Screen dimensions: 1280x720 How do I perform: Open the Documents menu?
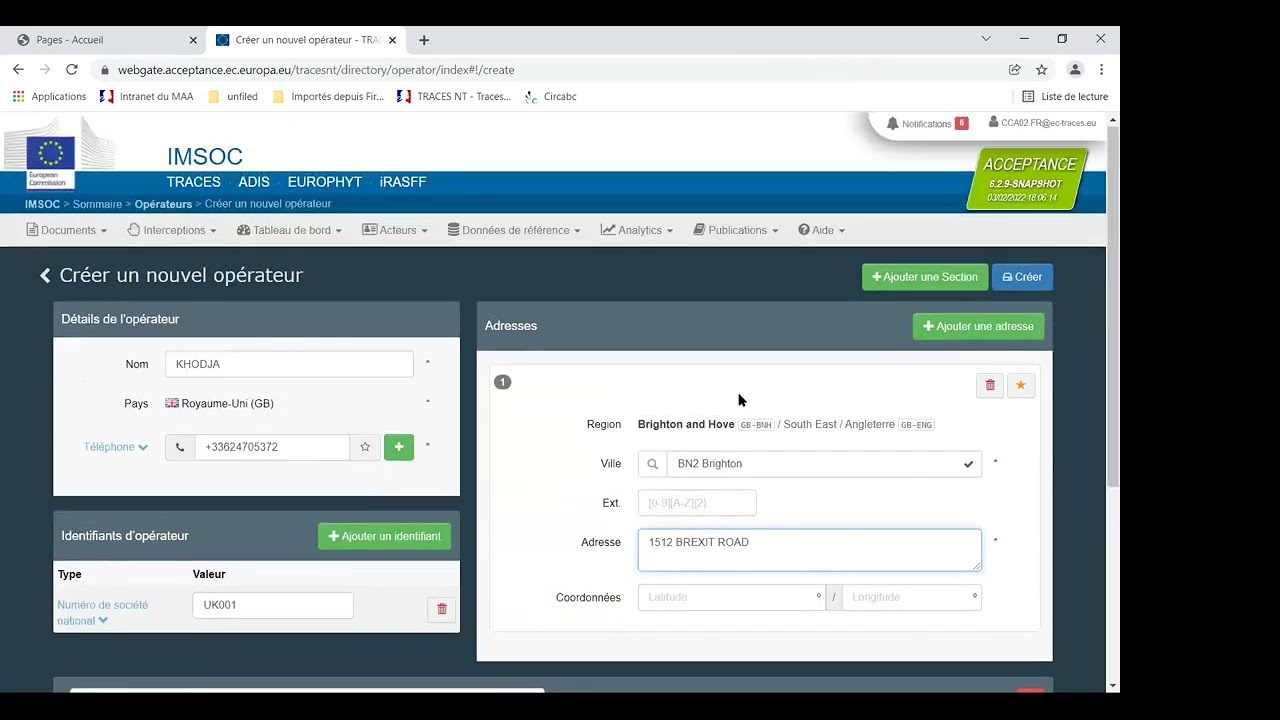[x=67, y=230]
